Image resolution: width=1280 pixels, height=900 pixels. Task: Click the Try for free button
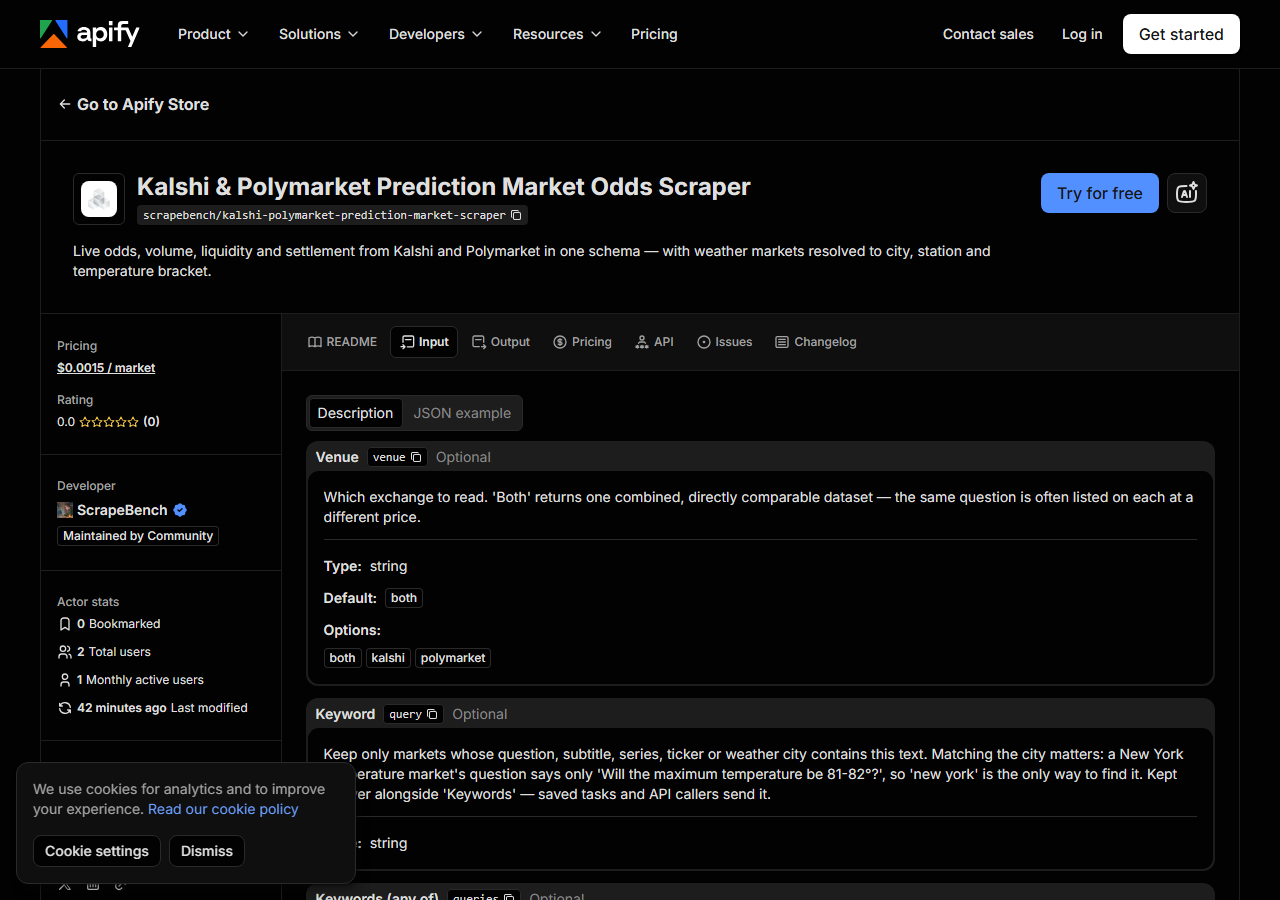click(x=1100, y=193)
